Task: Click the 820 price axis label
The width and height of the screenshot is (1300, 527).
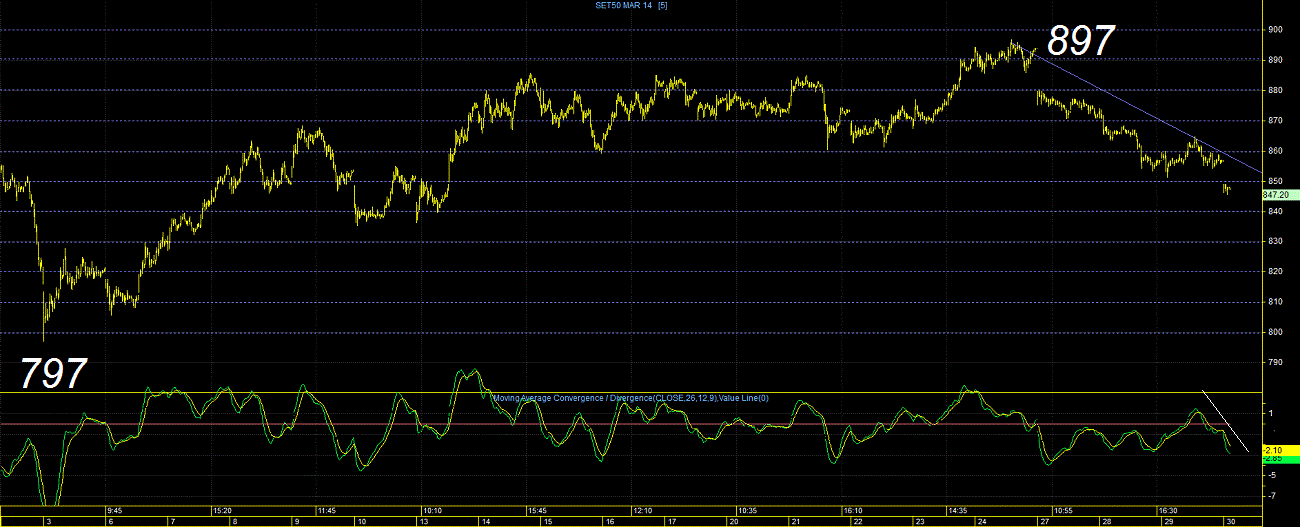Action: 1275,271
